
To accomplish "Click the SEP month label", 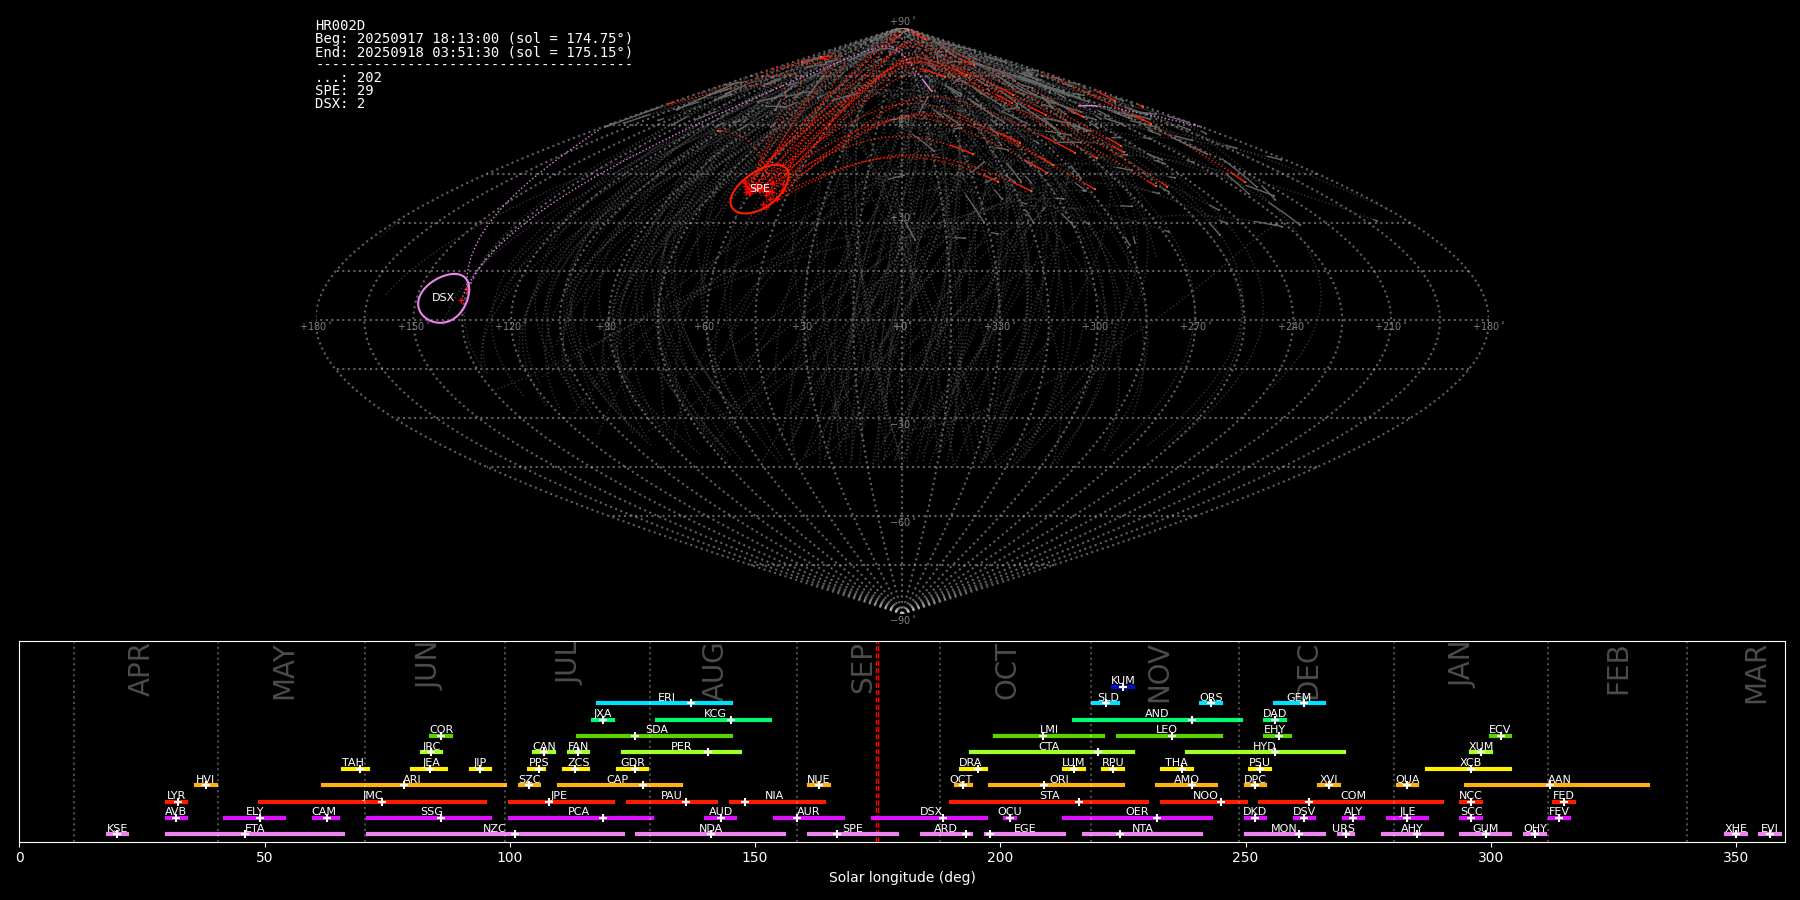I will (863, 669).
